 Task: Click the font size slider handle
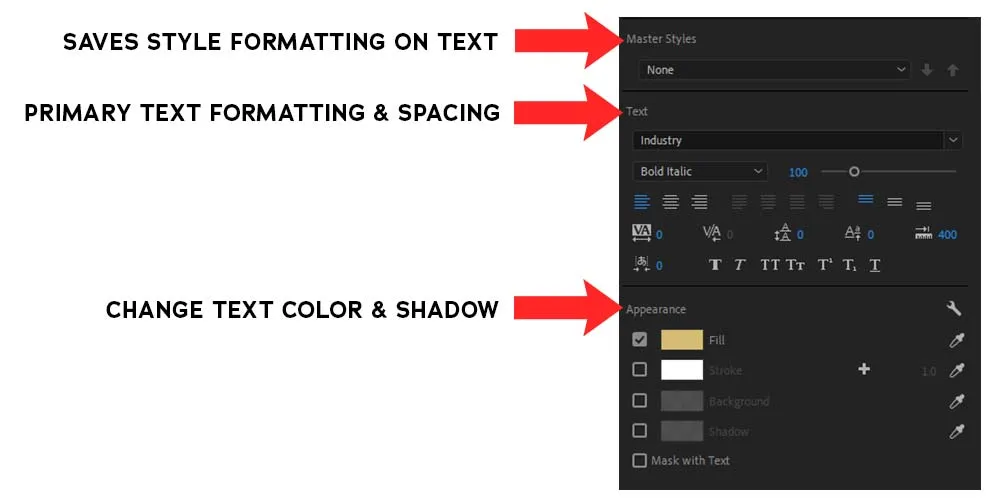(x=854, y=171)
